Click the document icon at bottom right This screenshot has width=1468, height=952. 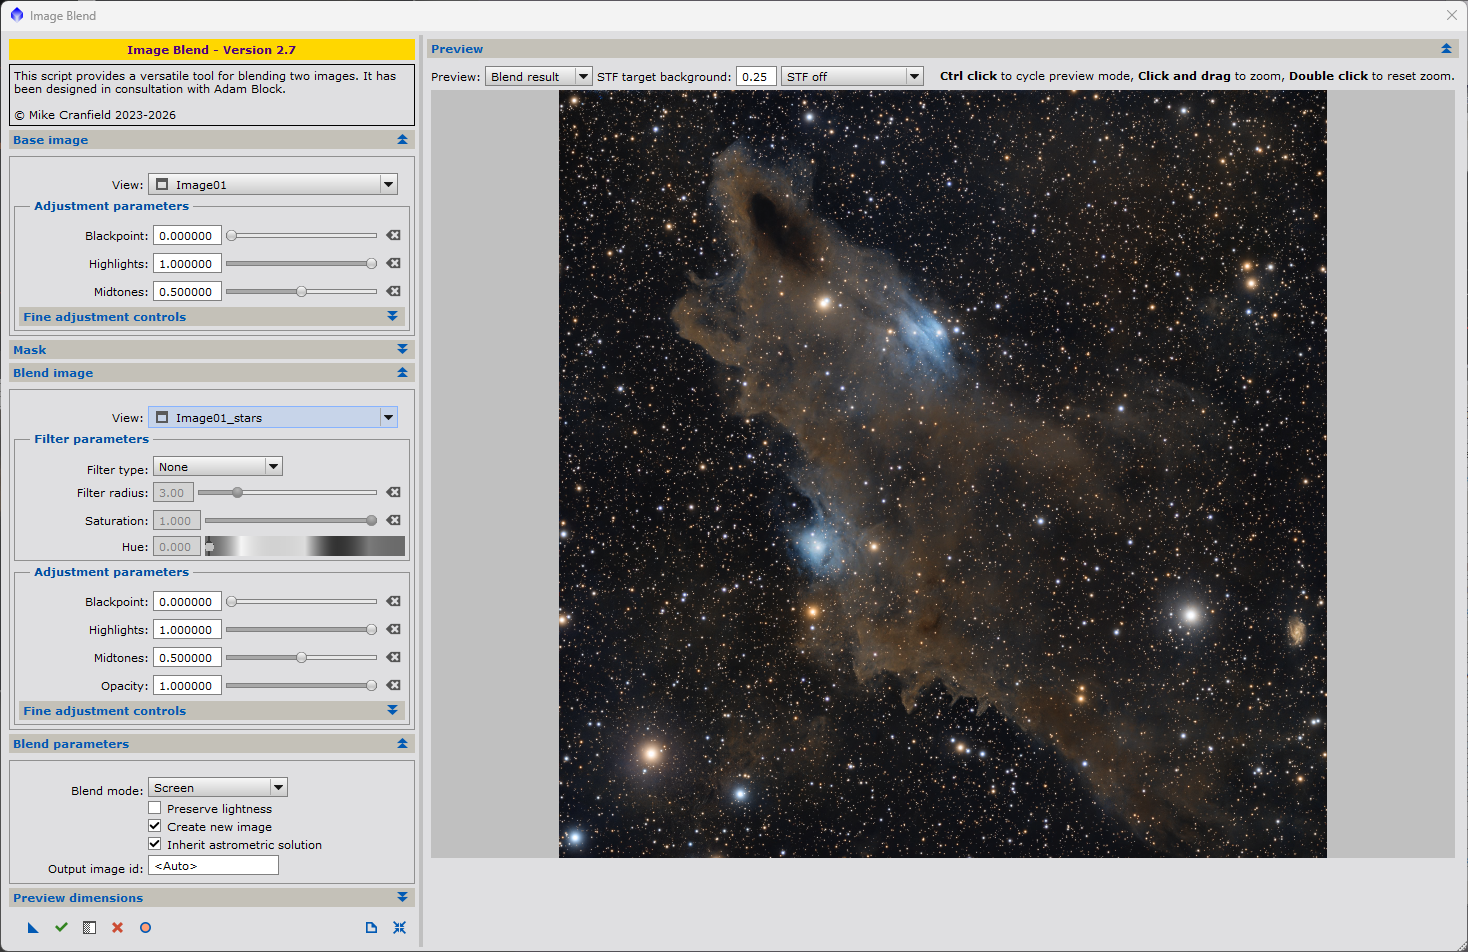click(x=371, y=928)
